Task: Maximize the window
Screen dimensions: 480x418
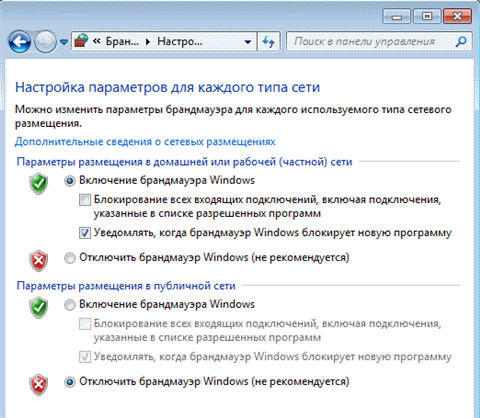Action: 427,16
